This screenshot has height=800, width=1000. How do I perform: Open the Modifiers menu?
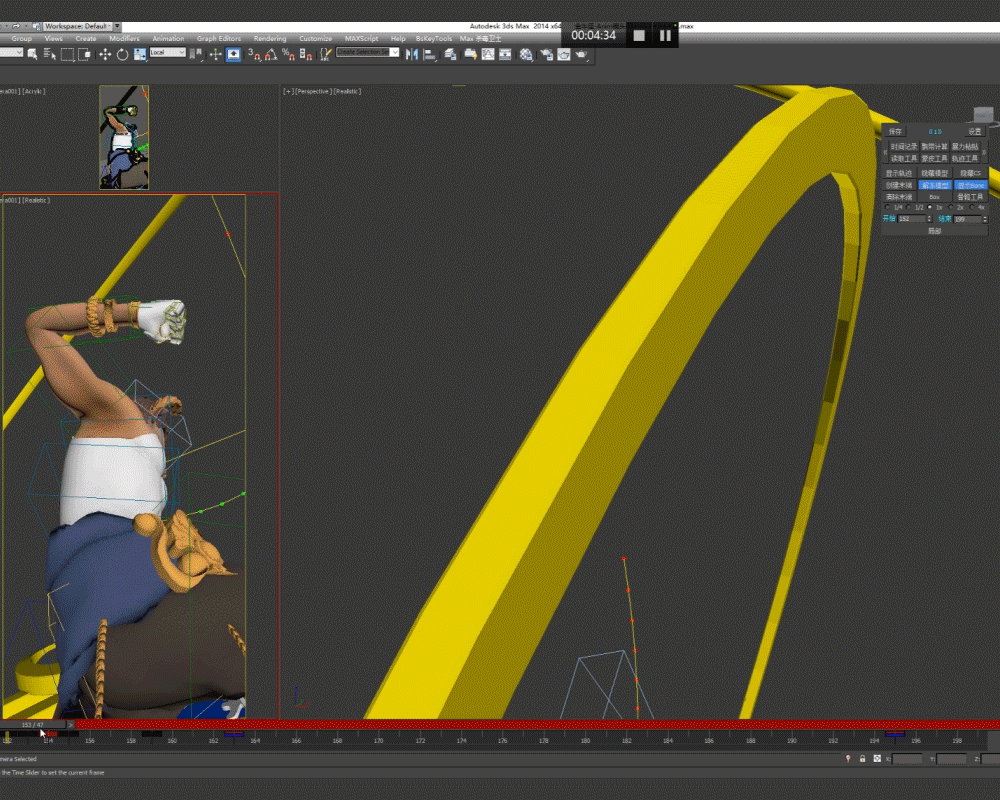(124, 38)
